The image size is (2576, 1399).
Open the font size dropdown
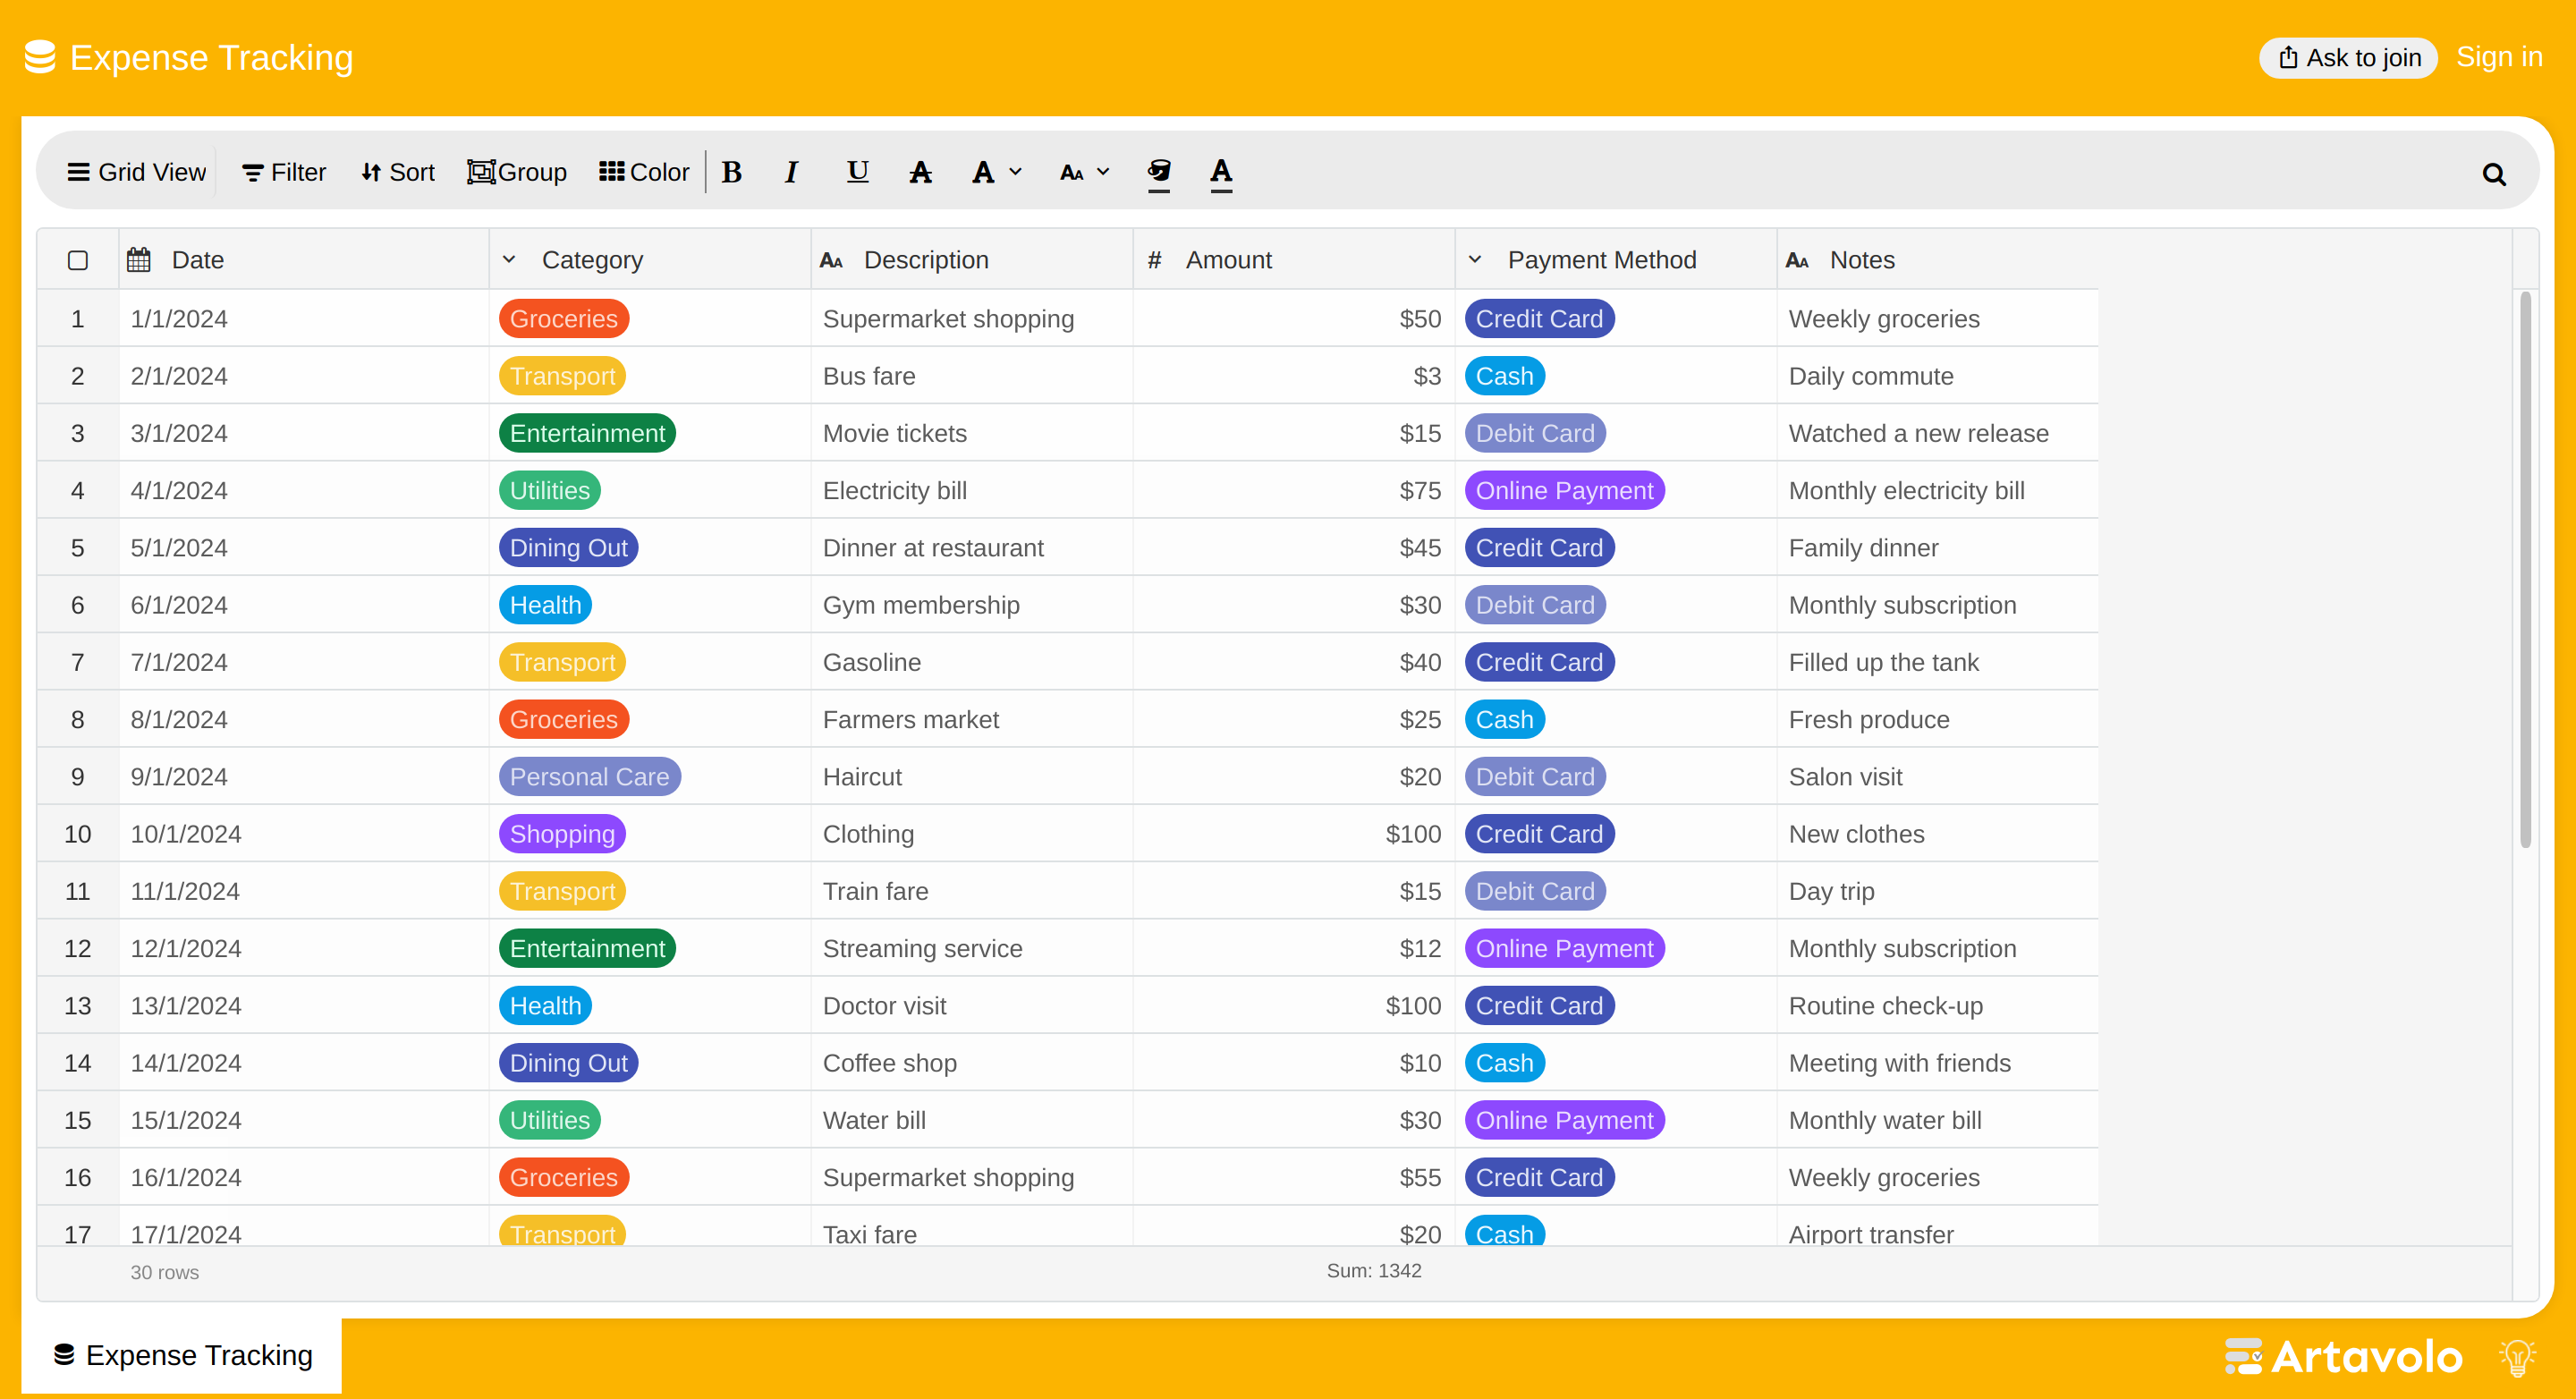click(x=1085, y=172)
